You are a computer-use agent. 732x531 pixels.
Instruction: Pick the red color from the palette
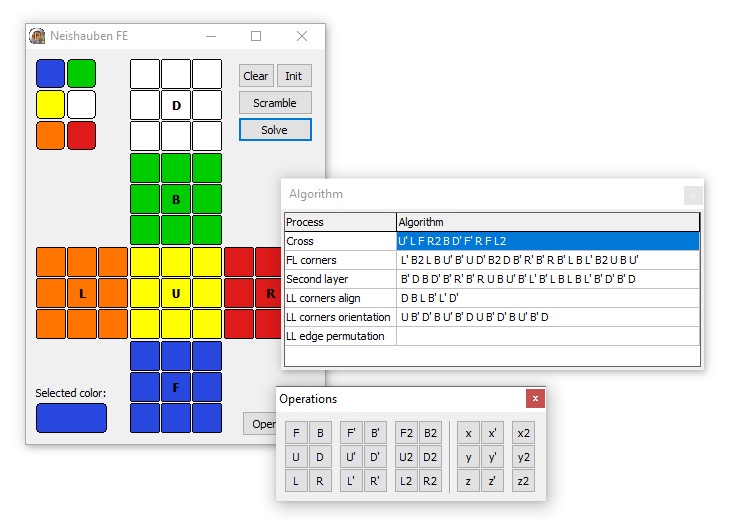(x=82, y=135)
